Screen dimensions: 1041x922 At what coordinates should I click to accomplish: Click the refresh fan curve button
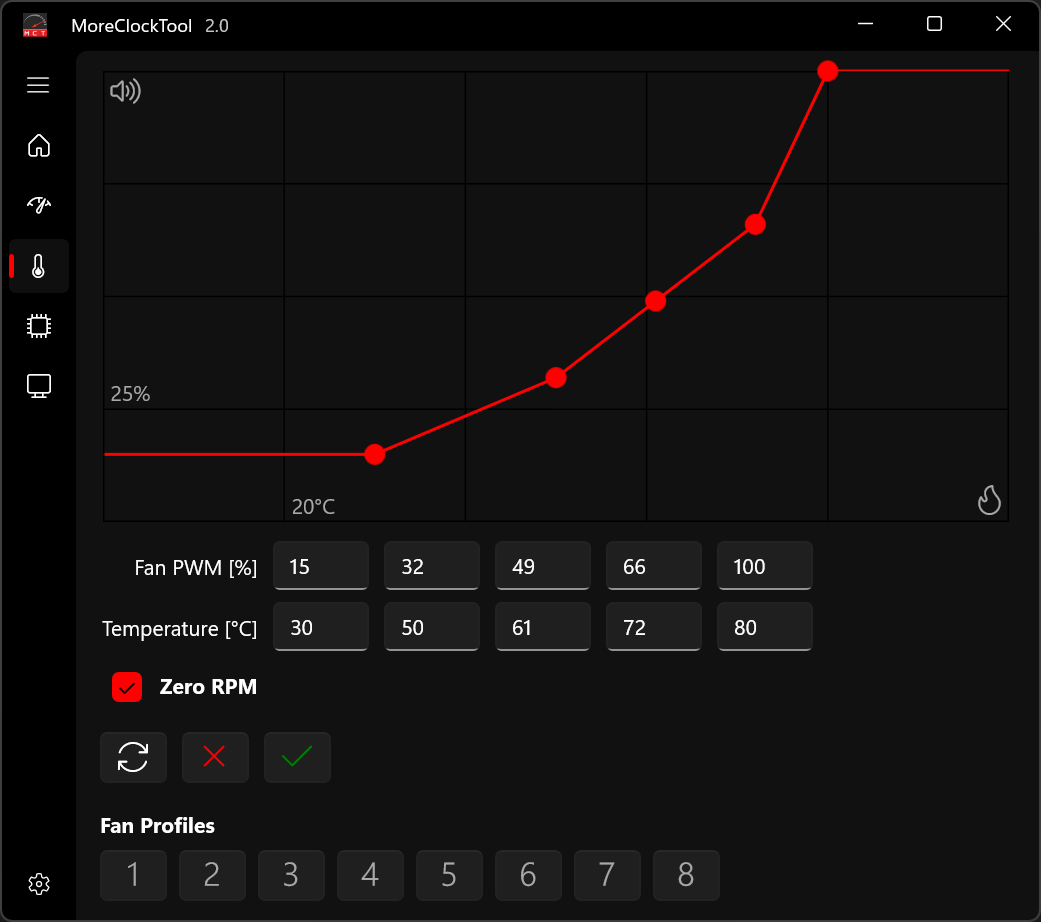[x=133, y=757]
